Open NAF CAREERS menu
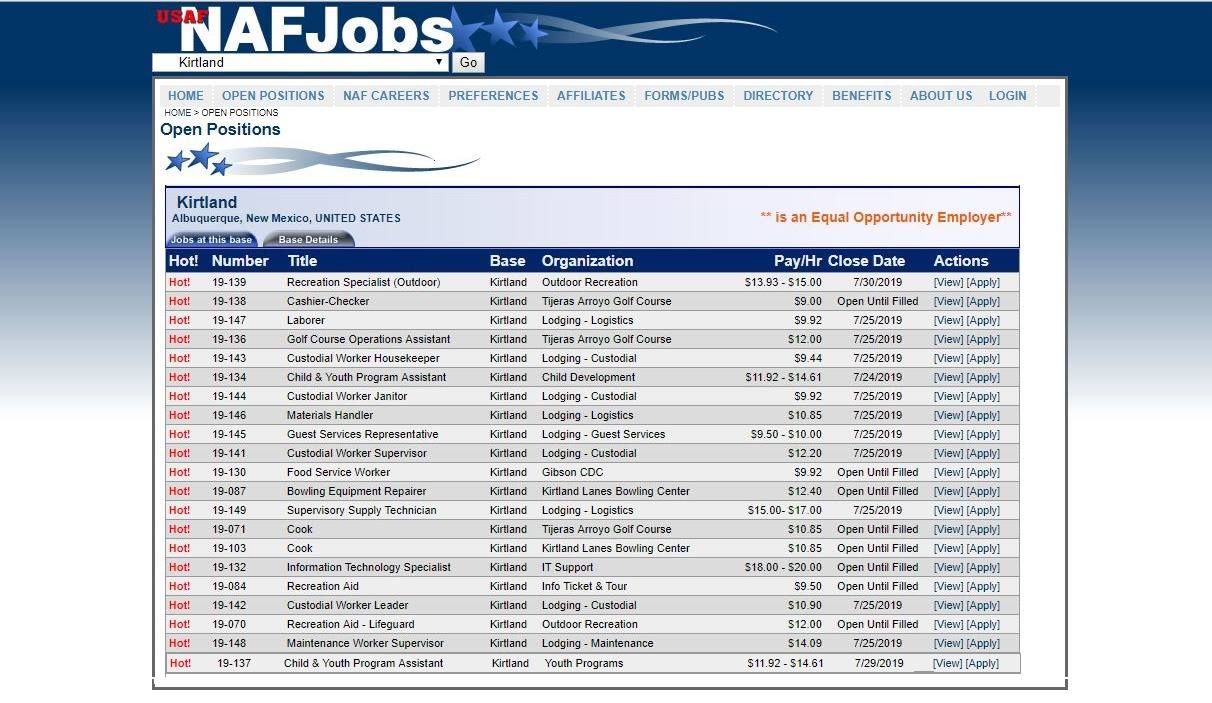This screenshot has height=703, width=1212. [x=386, y=96]
